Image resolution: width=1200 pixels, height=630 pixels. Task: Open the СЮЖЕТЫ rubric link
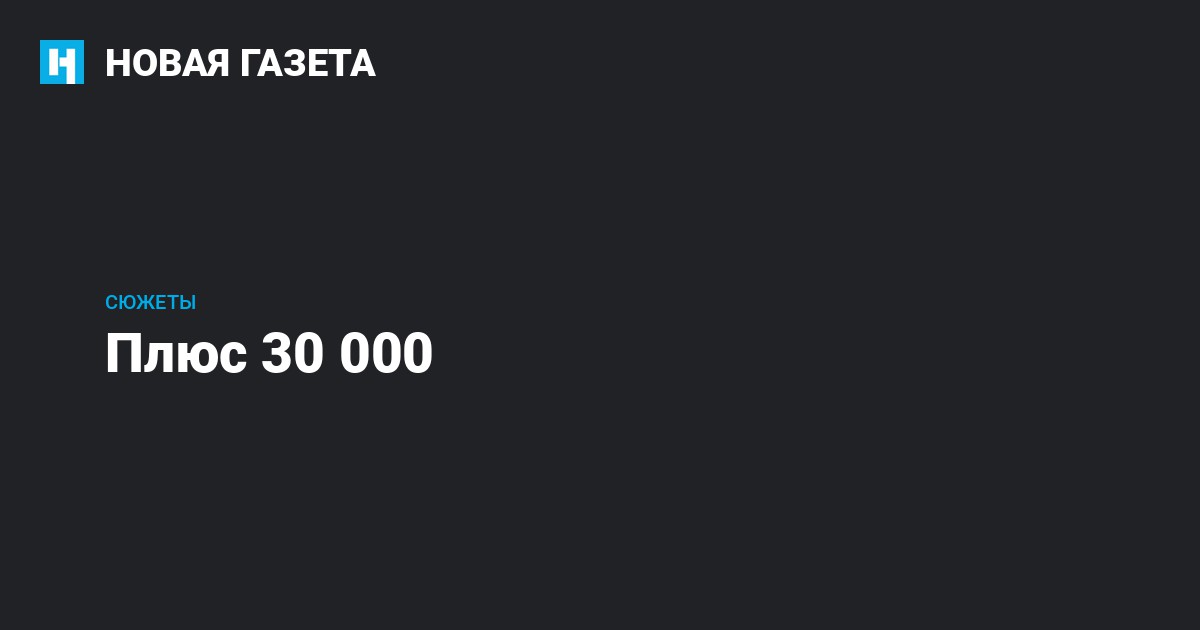(150, 303)
